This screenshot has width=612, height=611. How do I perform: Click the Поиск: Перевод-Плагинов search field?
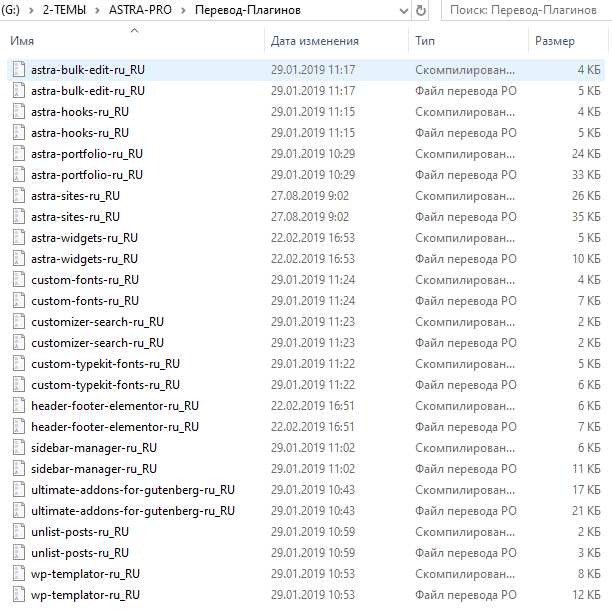527,10
